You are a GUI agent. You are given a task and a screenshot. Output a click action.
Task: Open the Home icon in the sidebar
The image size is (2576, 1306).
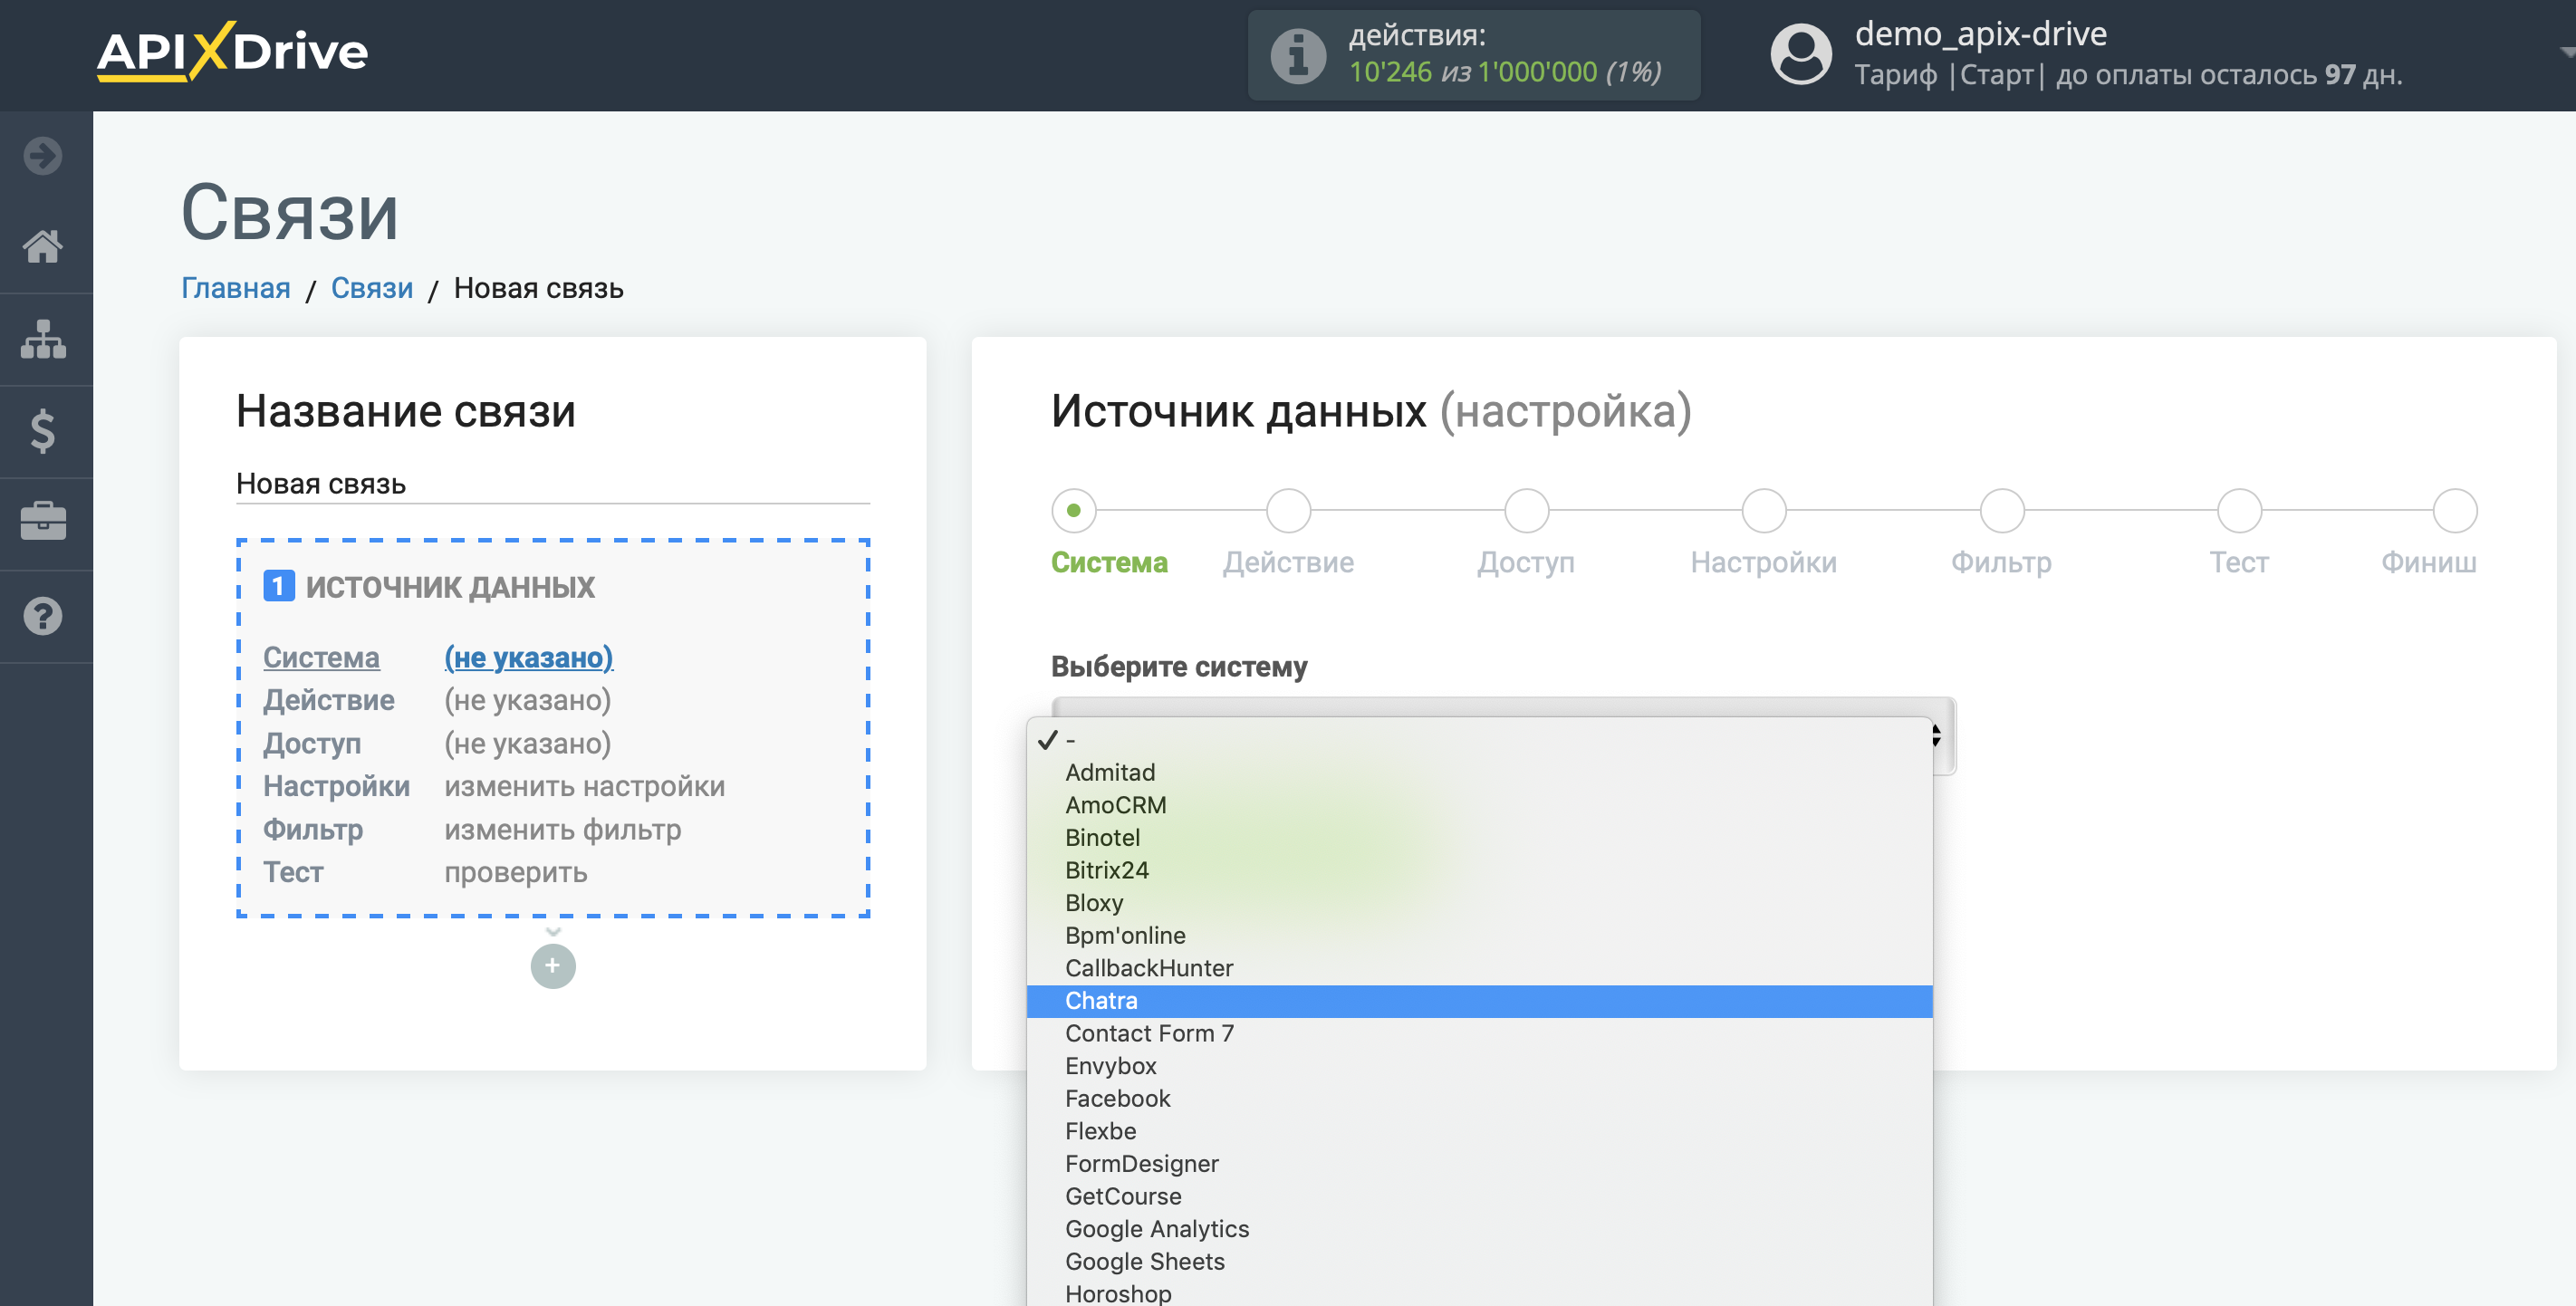tap(43, 246)
